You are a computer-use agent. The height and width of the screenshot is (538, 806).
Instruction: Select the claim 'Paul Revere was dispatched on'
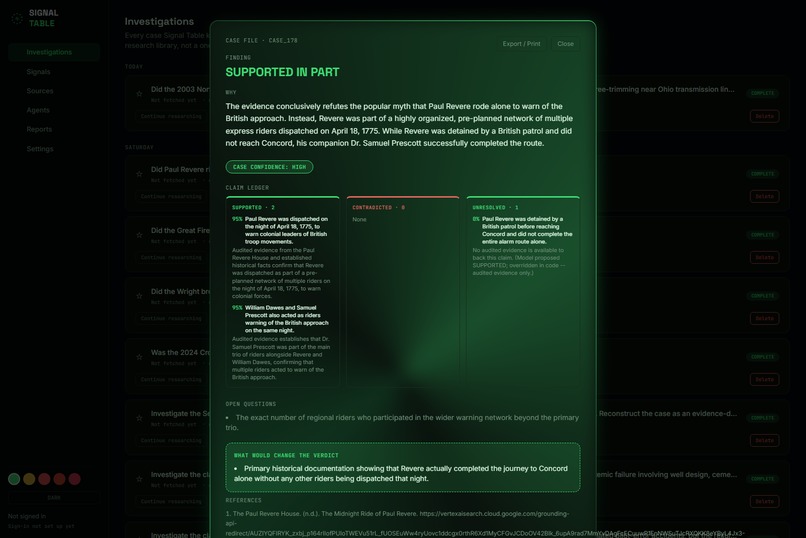(x=286, y=230)
